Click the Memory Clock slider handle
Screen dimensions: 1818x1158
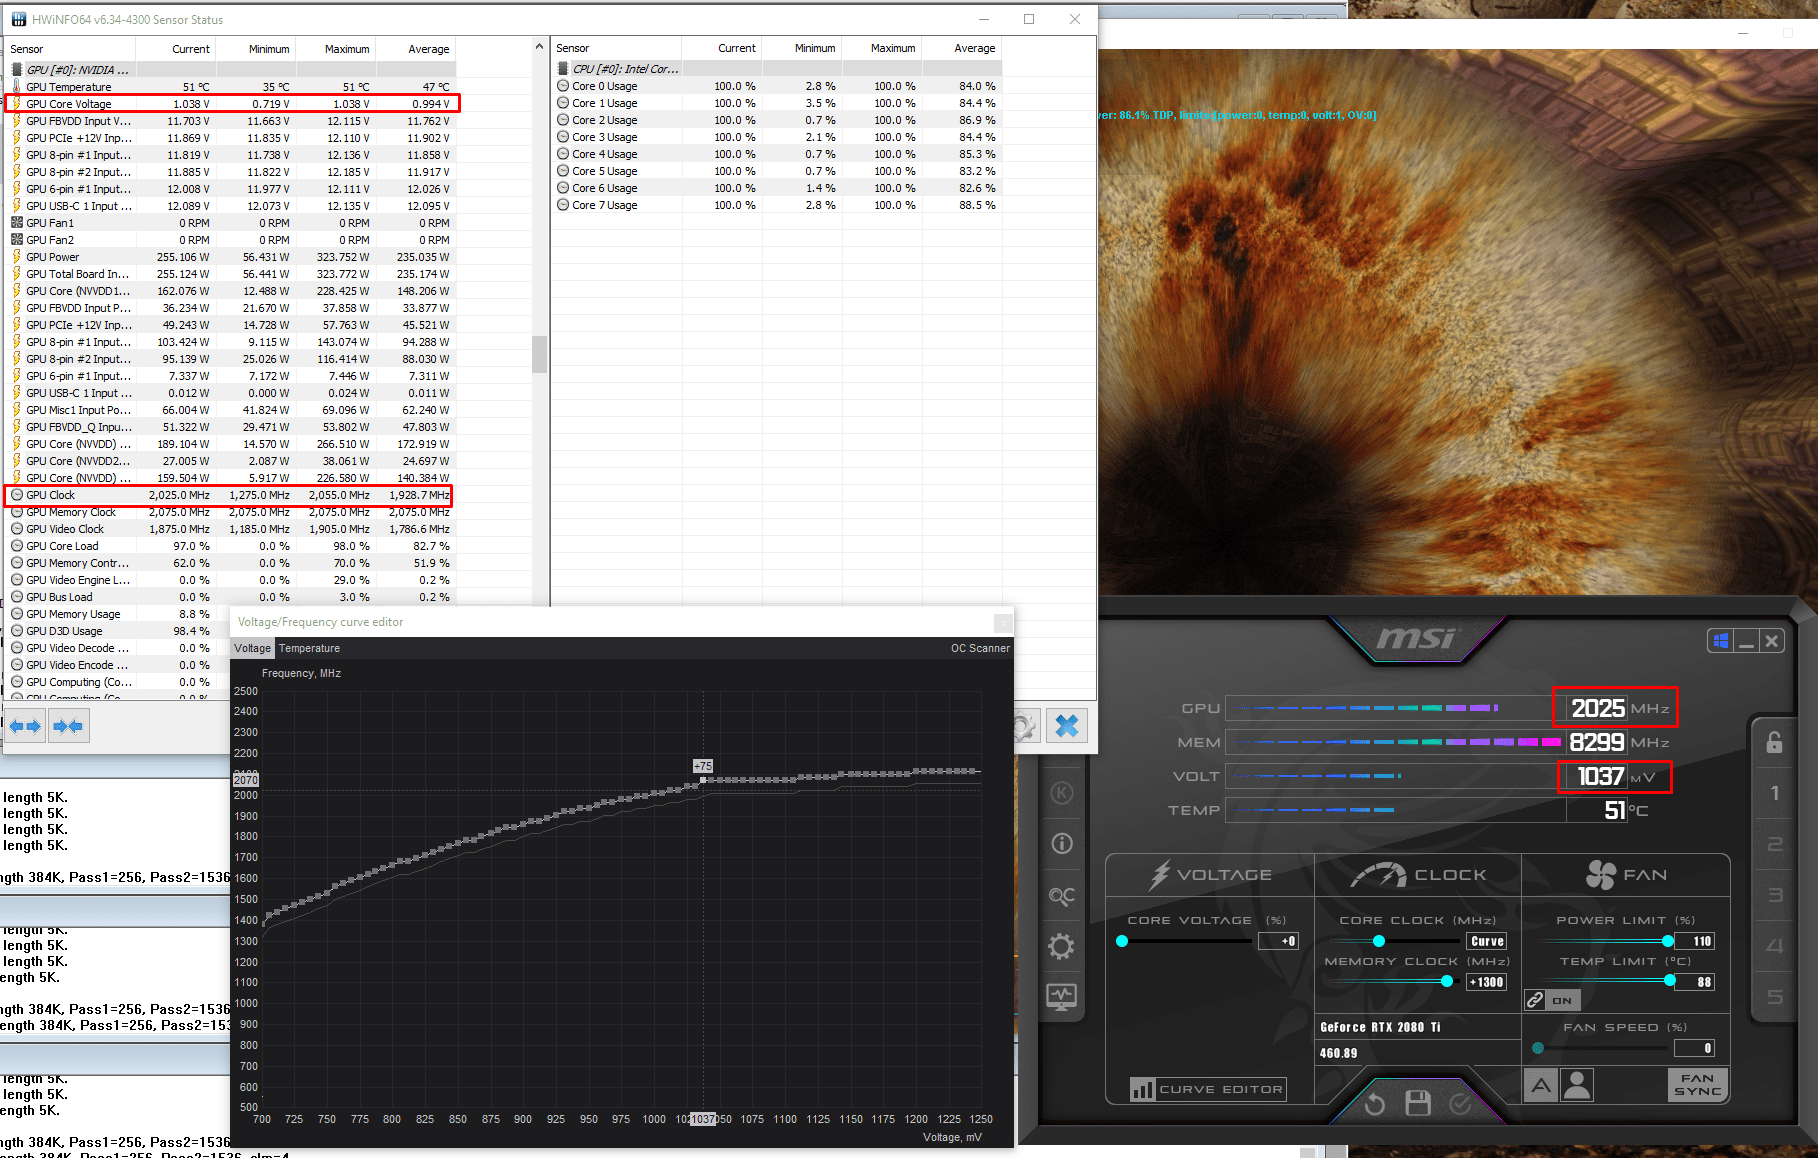click(1447, 982)
